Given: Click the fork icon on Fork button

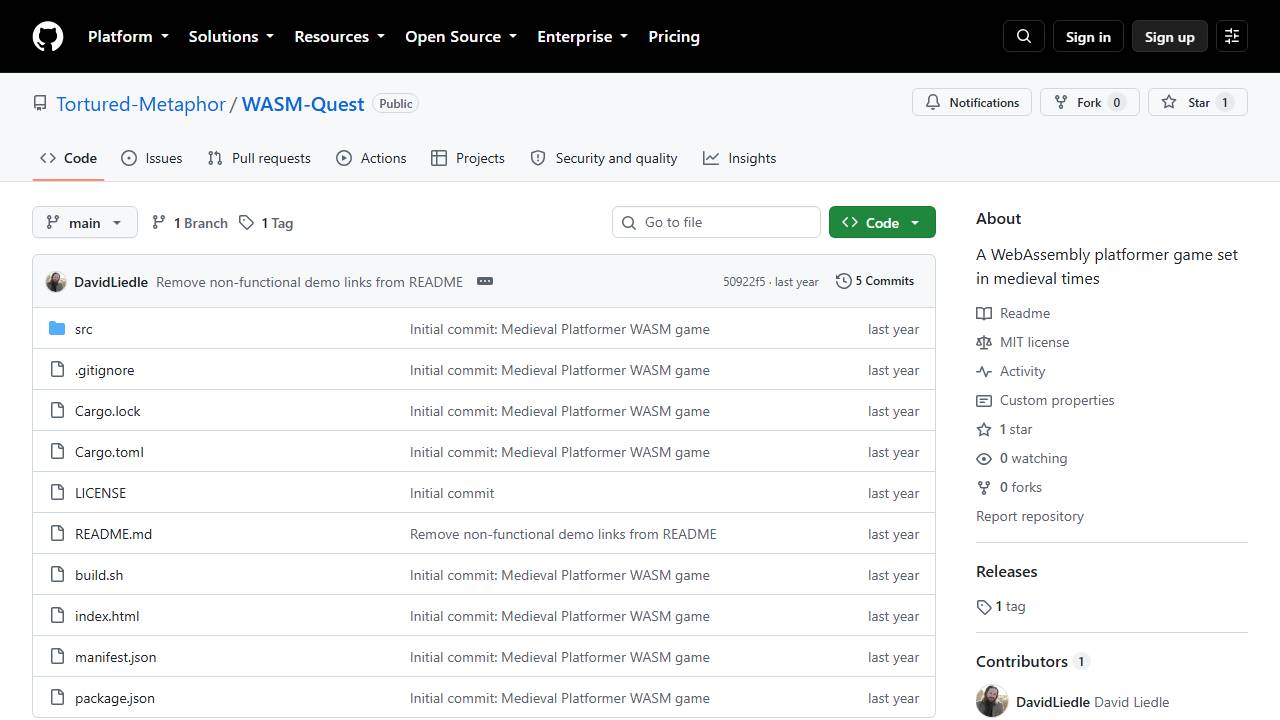Looking at the screenshot, I should pos(1061,102).
